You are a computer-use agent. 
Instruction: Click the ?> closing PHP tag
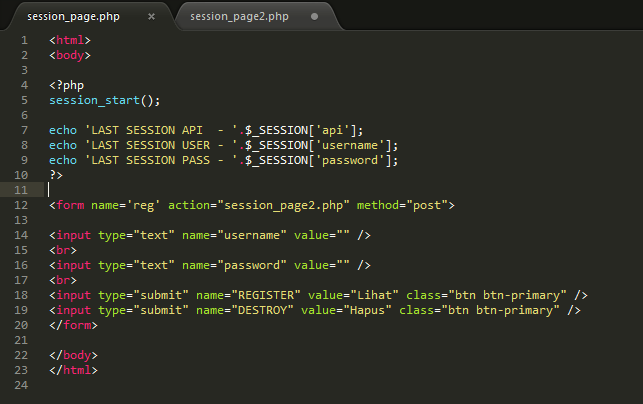pyautogui.click(x=56, y=175)
